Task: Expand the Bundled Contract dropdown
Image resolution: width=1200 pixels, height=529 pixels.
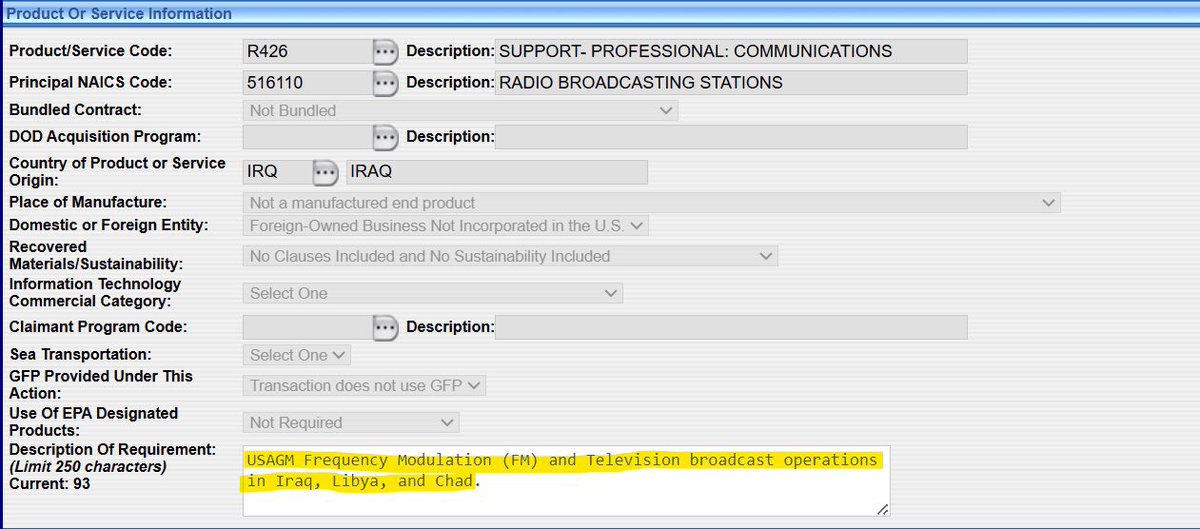Action: [x=460, y=111]
